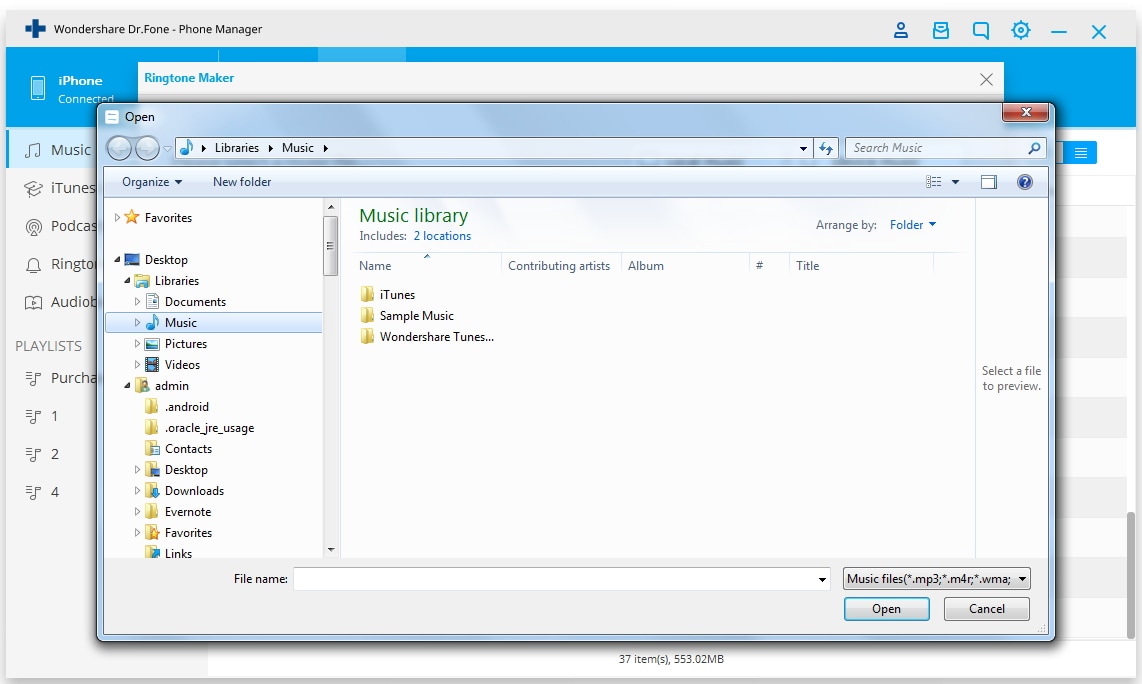The height and width of the screenshot is (684, 1142).
Task: Switch Dr.Fone to list view button
Action: pos(1081,152)
